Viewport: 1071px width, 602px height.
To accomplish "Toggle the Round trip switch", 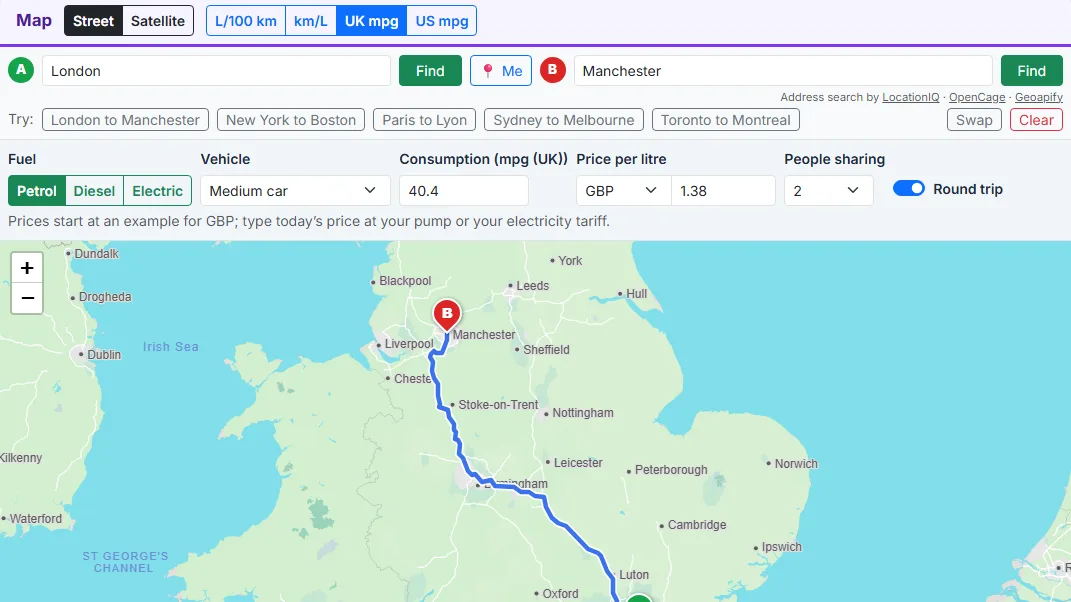I will coord(908,189).
